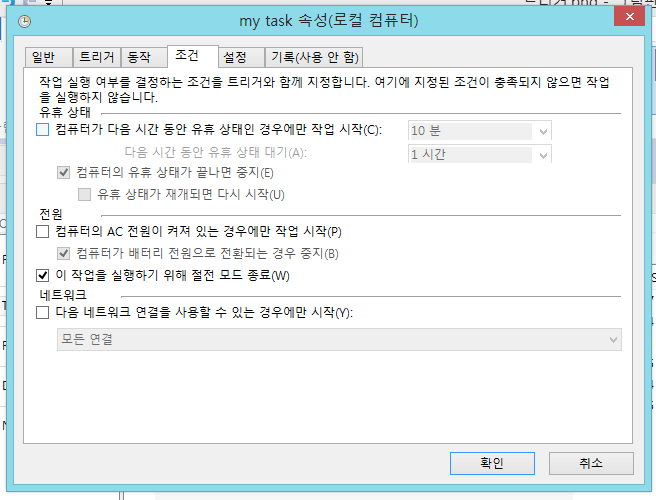This screenshot has width=656, height=500.
Task: Go to the 설정 tab
Action: (x=236, y=57)
